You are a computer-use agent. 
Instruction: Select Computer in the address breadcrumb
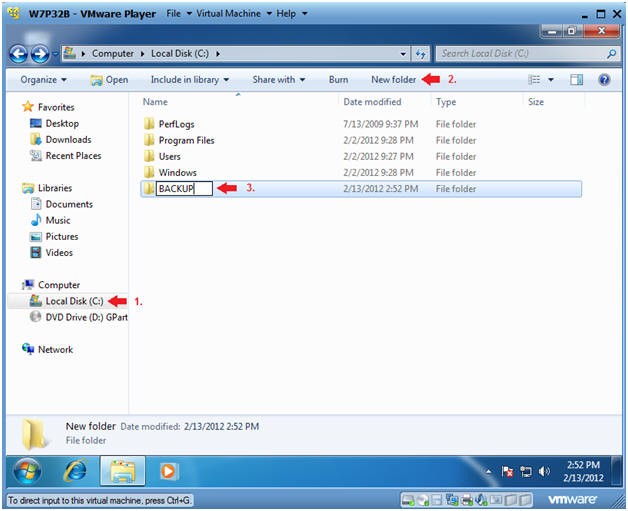pyautogui.click(x=113, y=54)
